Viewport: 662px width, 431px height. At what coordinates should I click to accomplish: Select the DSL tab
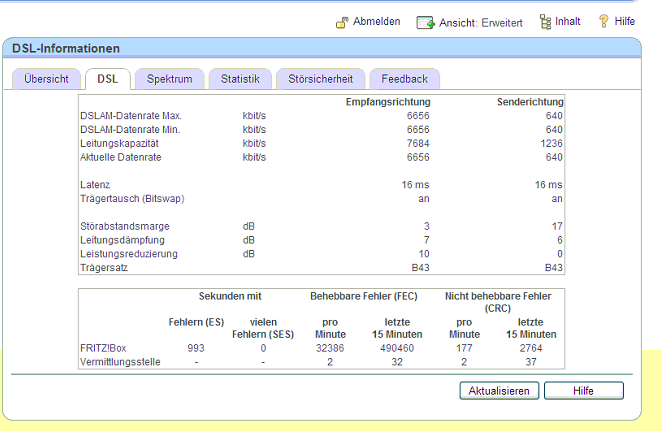pyautogui.click(x=108, y=79)
